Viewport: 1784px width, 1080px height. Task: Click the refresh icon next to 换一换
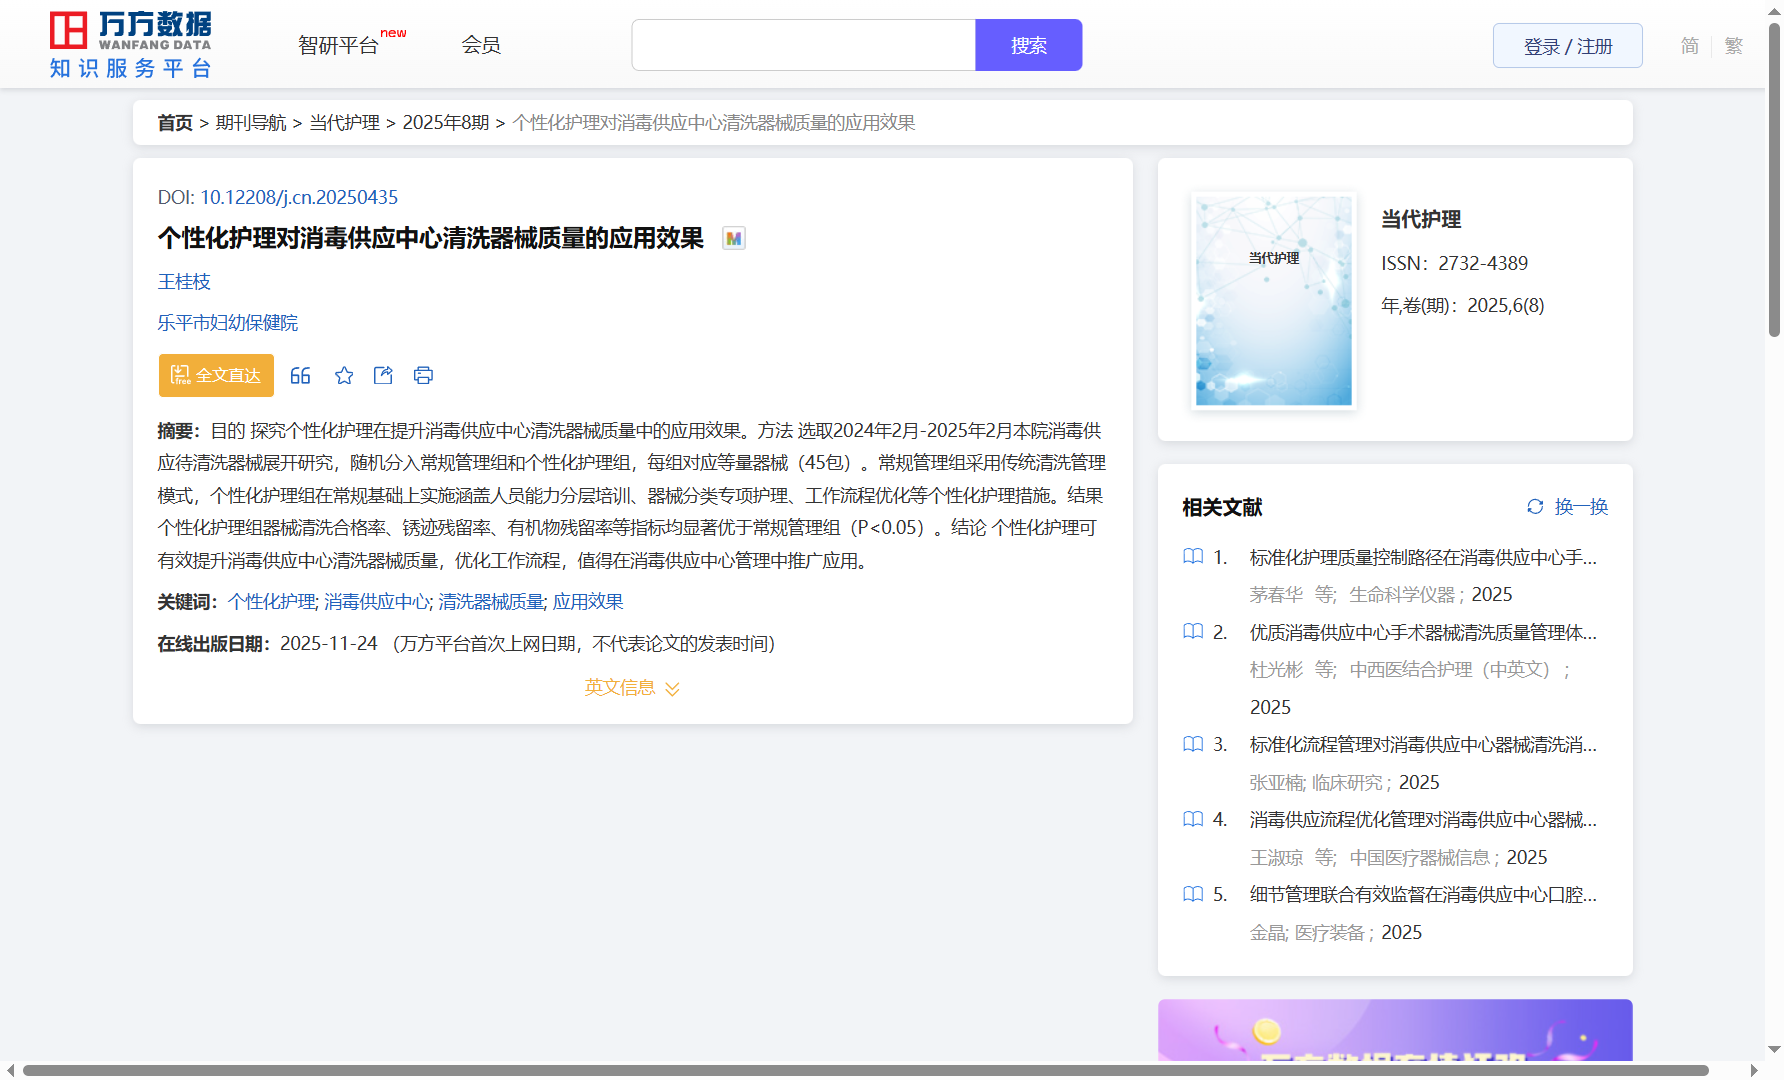tap(1535, 507)
